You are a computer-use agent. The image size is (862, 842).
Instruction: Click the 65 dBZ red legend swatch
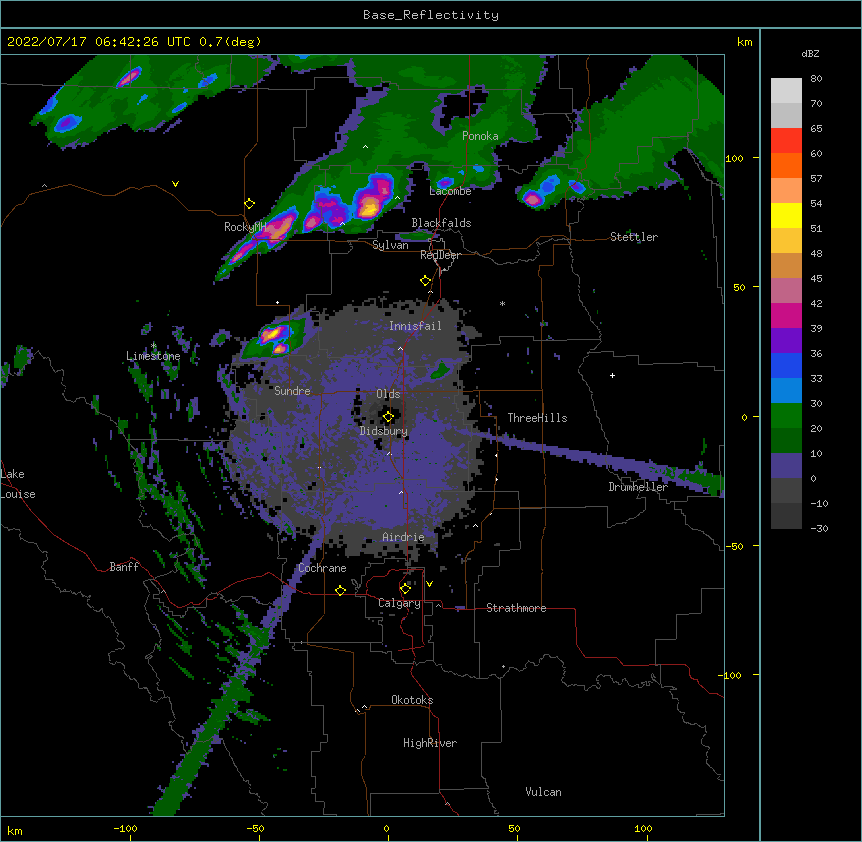[786, 141]
